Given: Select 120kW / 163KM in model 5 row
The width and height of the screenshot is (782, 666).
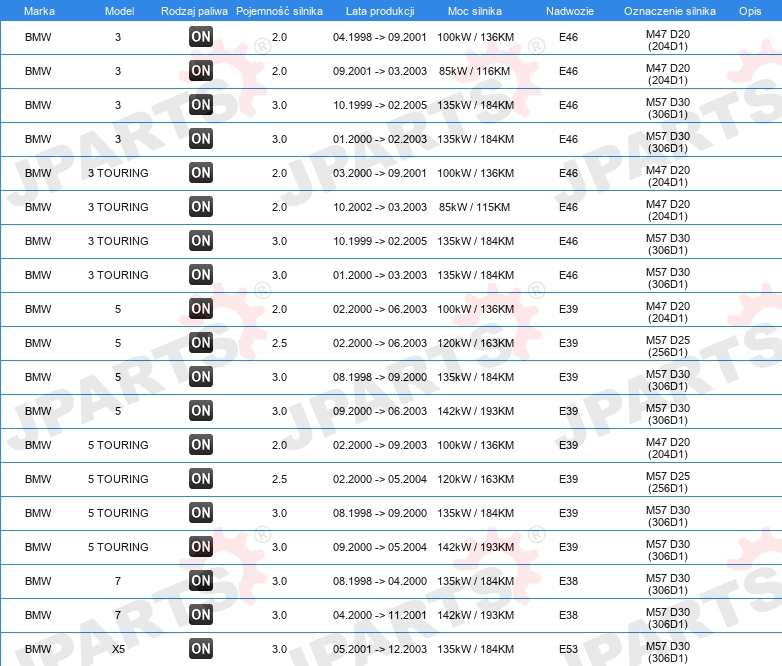Looking at the screenshot, I should tap(475, 343).
